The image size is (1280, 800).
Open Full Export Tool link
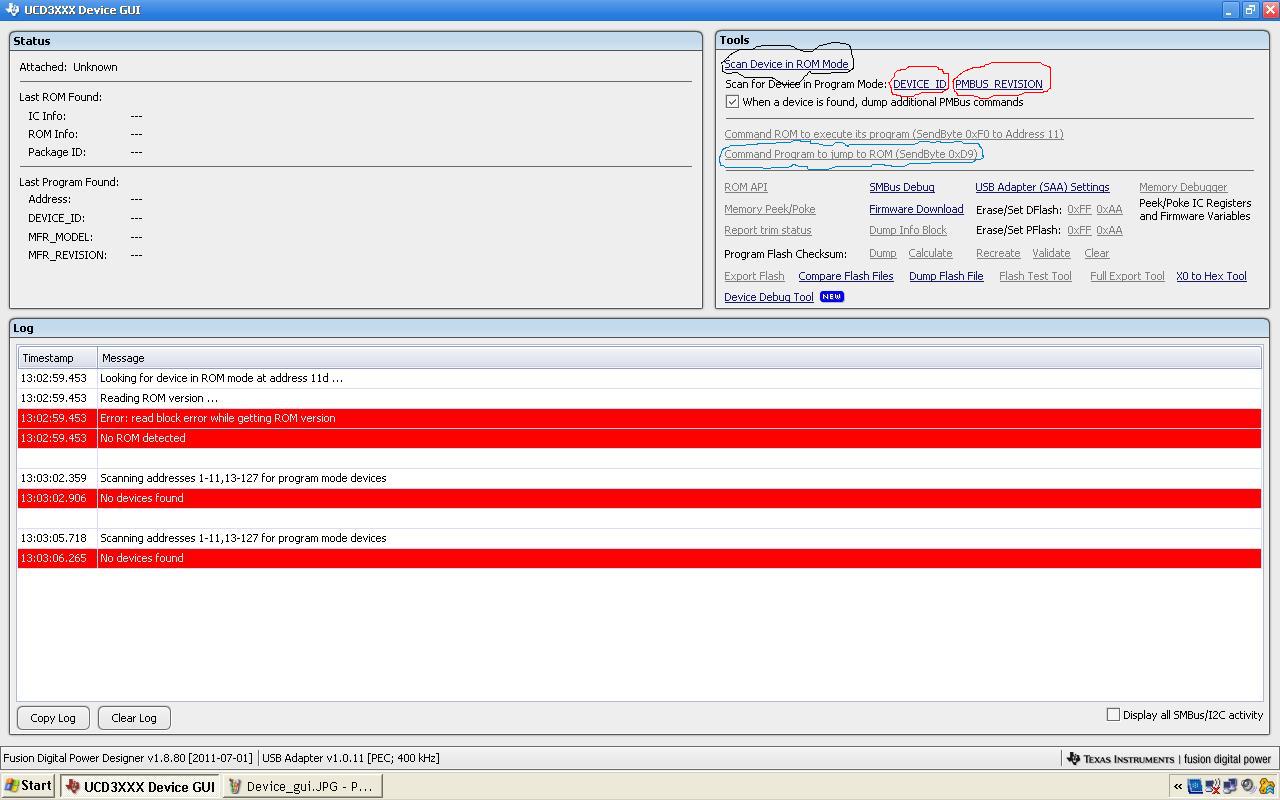[x=1126, y=276]
